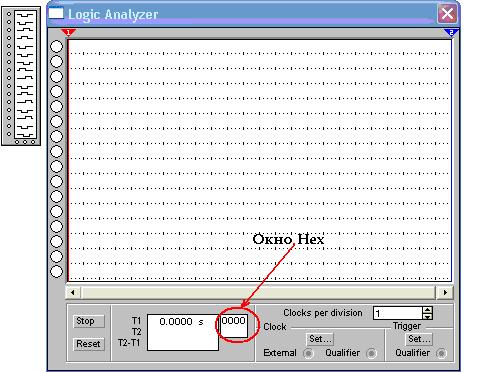499x372 pixels.
Task: Decrease Clocks per division value
Action: click(x=427, y=316)
